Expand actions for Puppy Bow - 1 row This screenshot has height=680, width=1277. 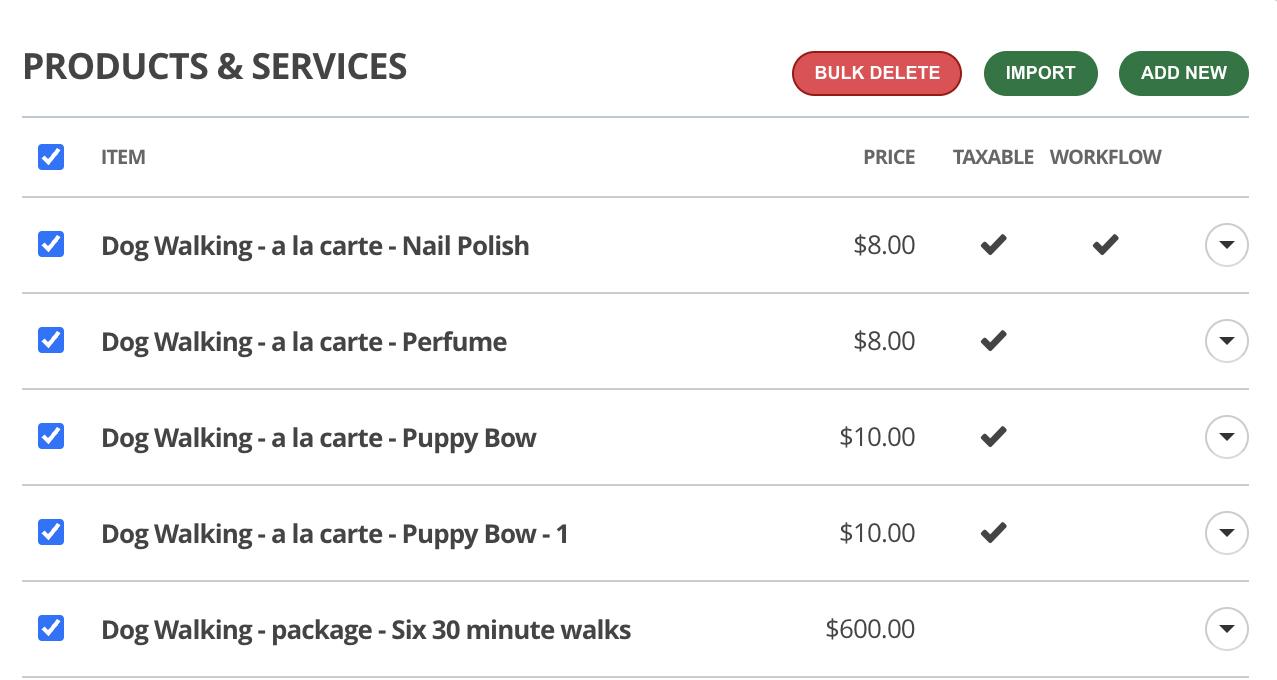pyautogui.click(x=1226, y=533)
